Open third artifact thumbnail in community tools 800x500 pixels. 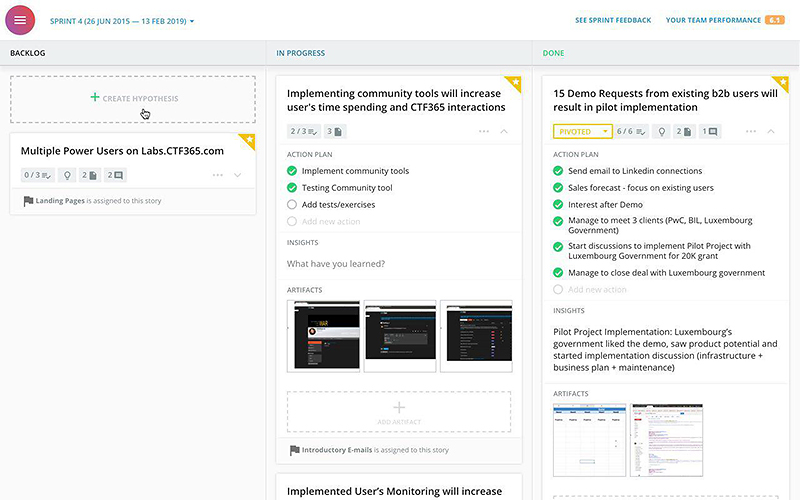(x=476, y=336)
